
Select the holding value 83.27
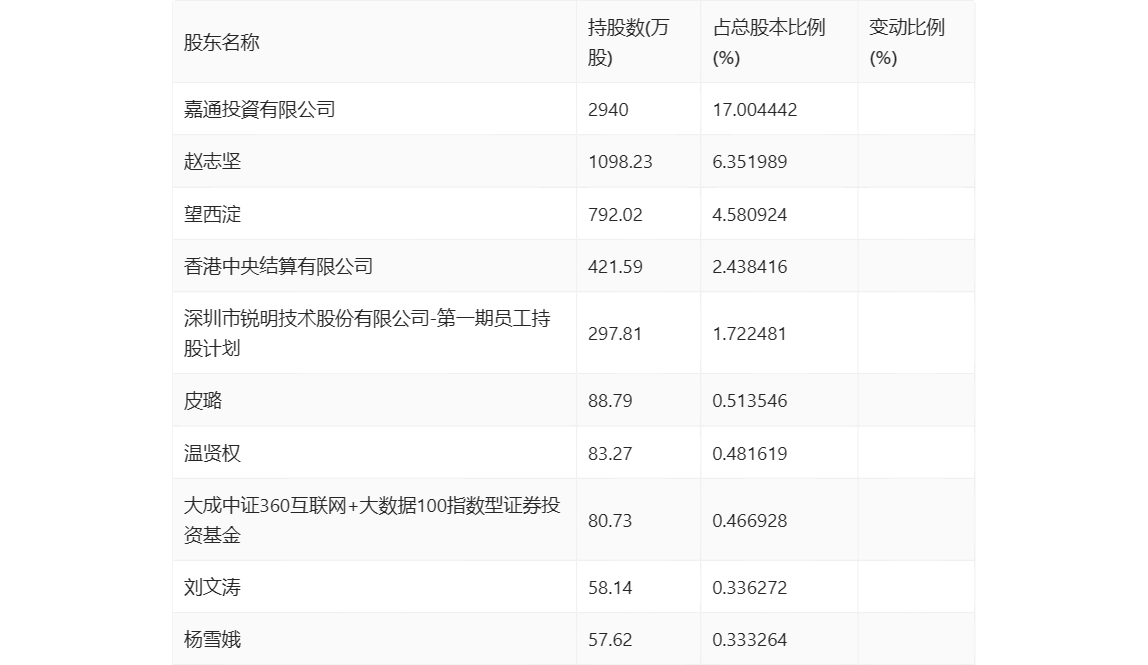(610, 453)
